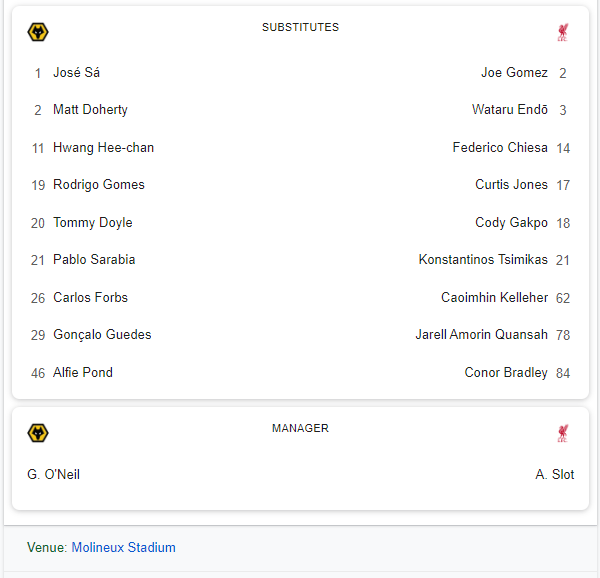
Task: Open Gonçalo Guedes player entry
Action: pyautogui.click(x=102, y=334)
